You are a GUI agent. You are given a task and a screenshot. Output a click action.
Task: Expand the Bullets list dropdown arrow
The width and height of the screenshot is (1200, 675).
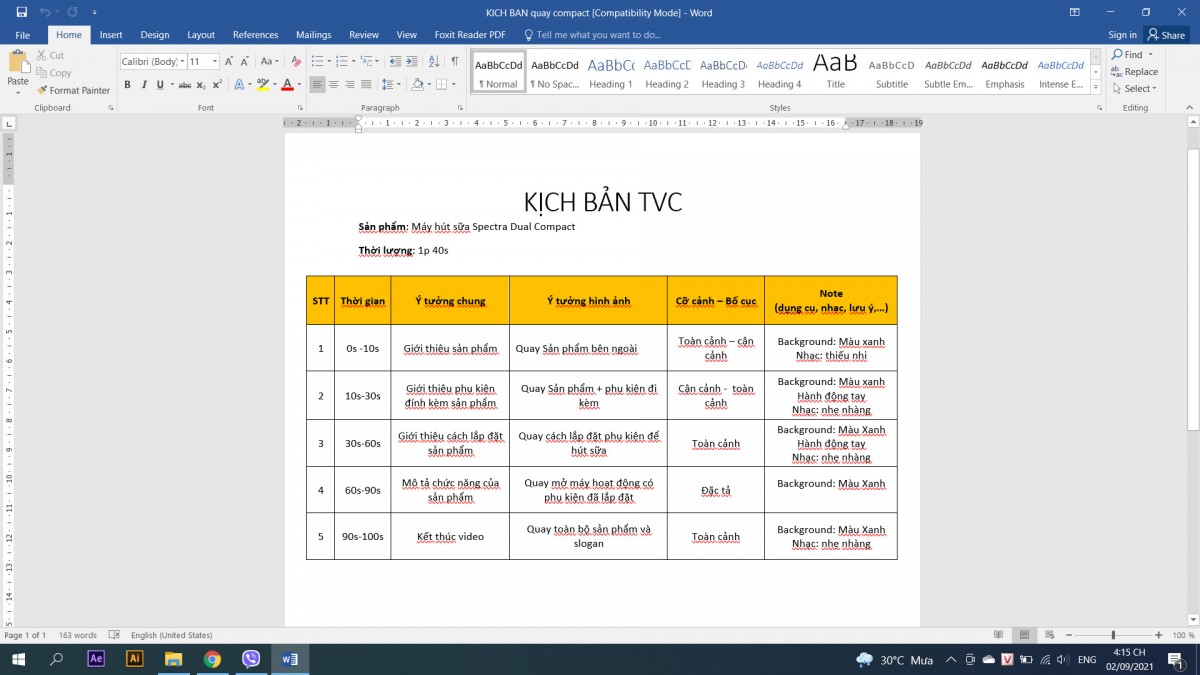(x=327, y=62)
